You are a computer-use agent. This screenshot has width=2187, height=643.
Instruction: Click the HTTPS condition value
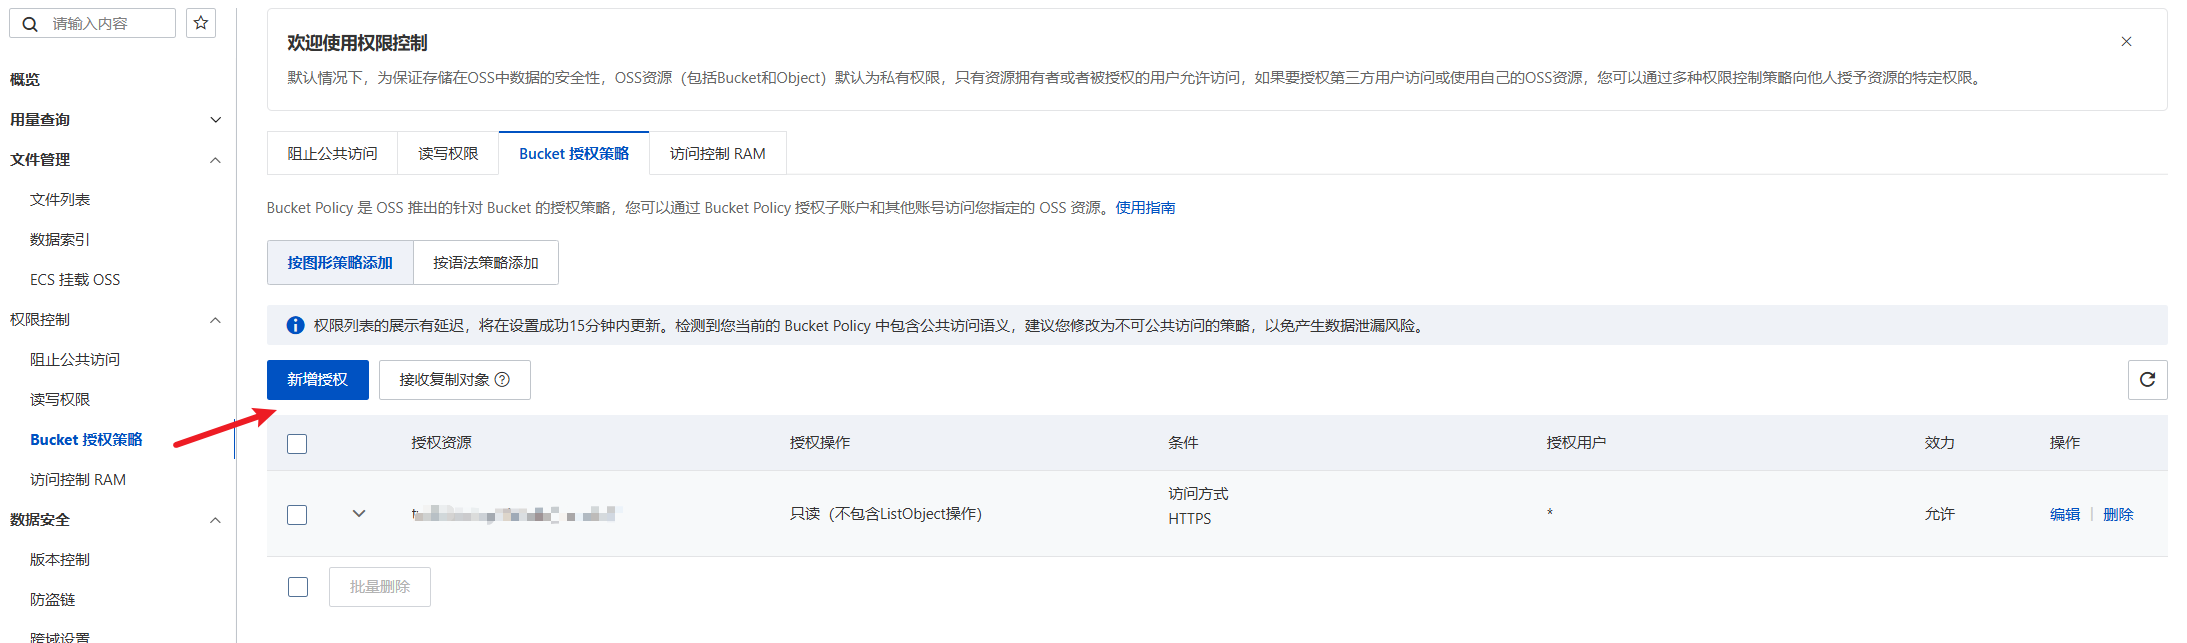[x=1189, y=519]
